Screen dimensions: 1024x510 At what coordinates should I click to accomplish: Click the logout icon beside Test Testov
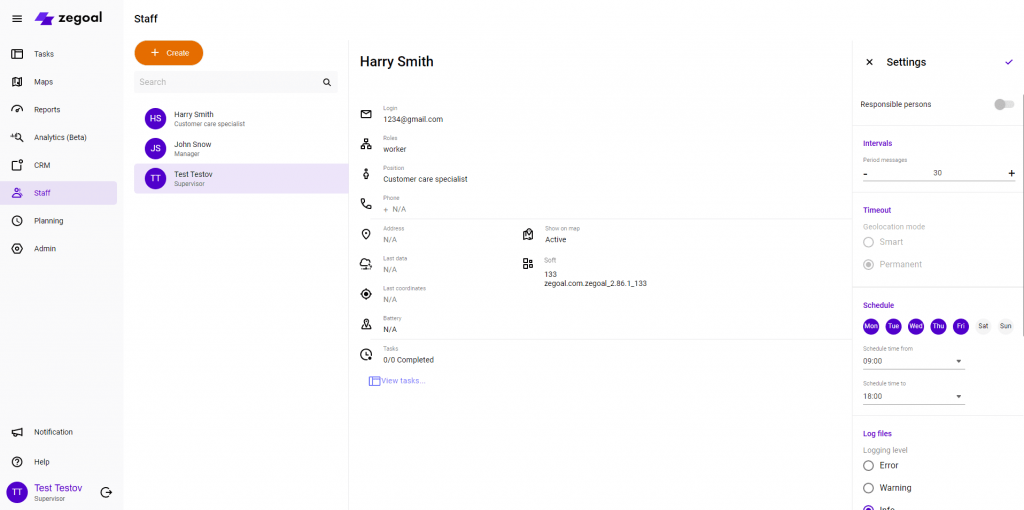[106, 492]
